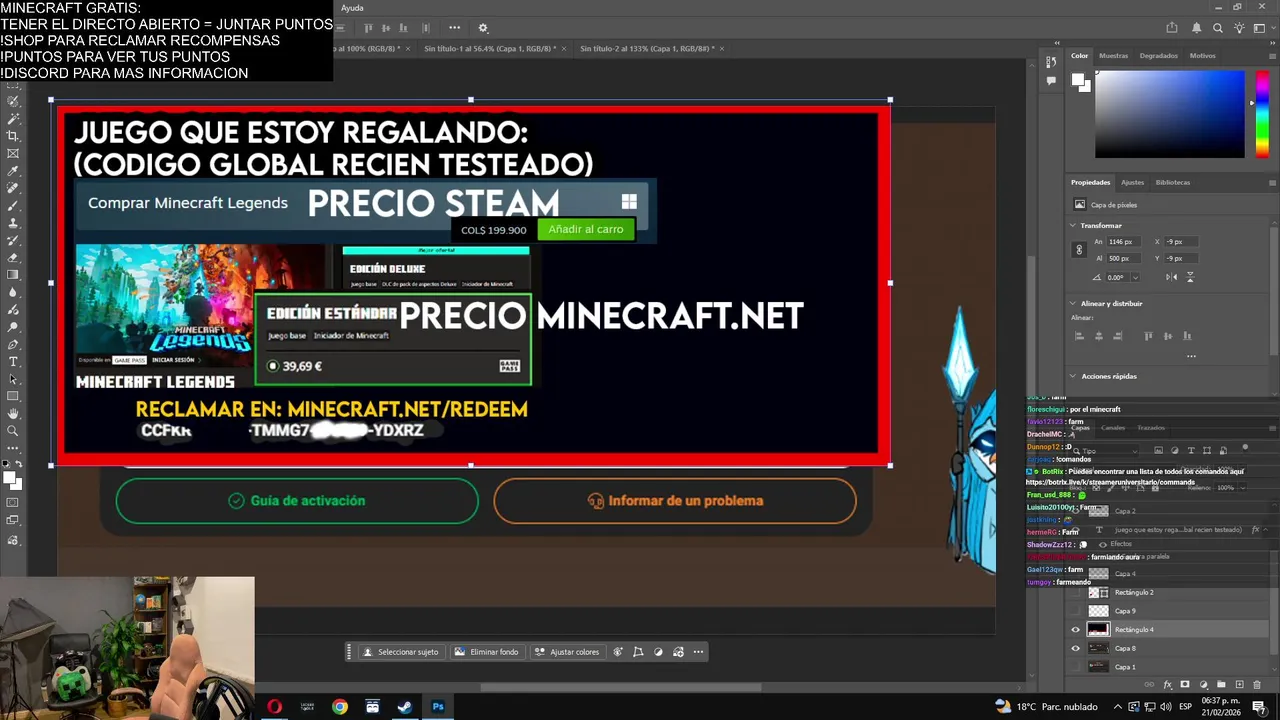Click the Seleccionar sujeto button

400,652
